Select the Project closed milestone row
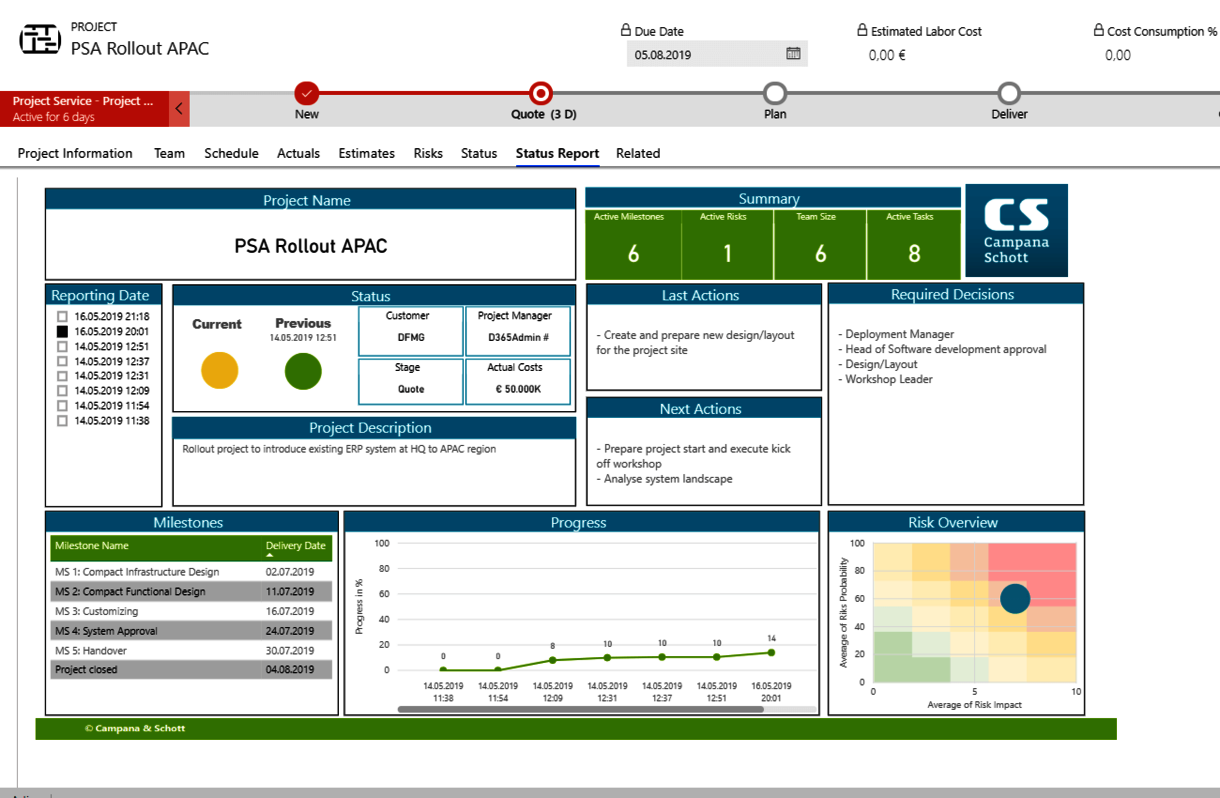The width and height of the screenshot is (1220, 798). pyautogui.click(x=191, y=670)
